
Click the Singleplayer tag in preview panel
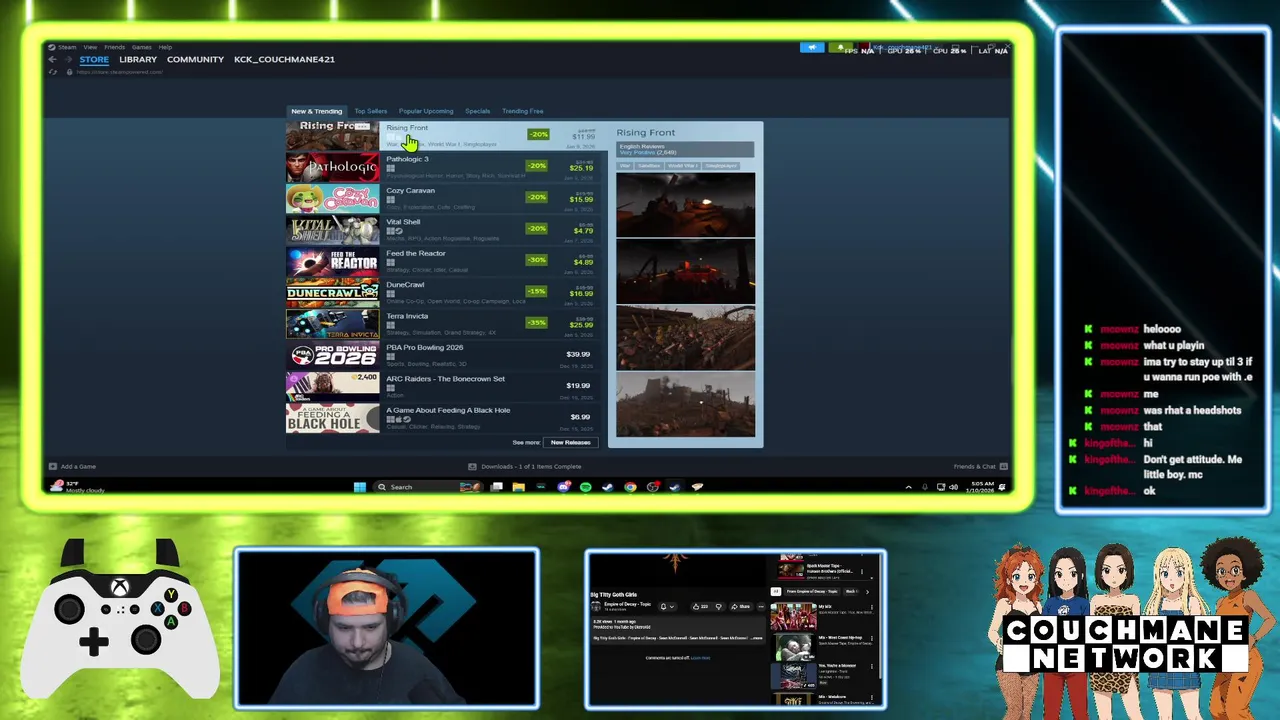(721, 166)
